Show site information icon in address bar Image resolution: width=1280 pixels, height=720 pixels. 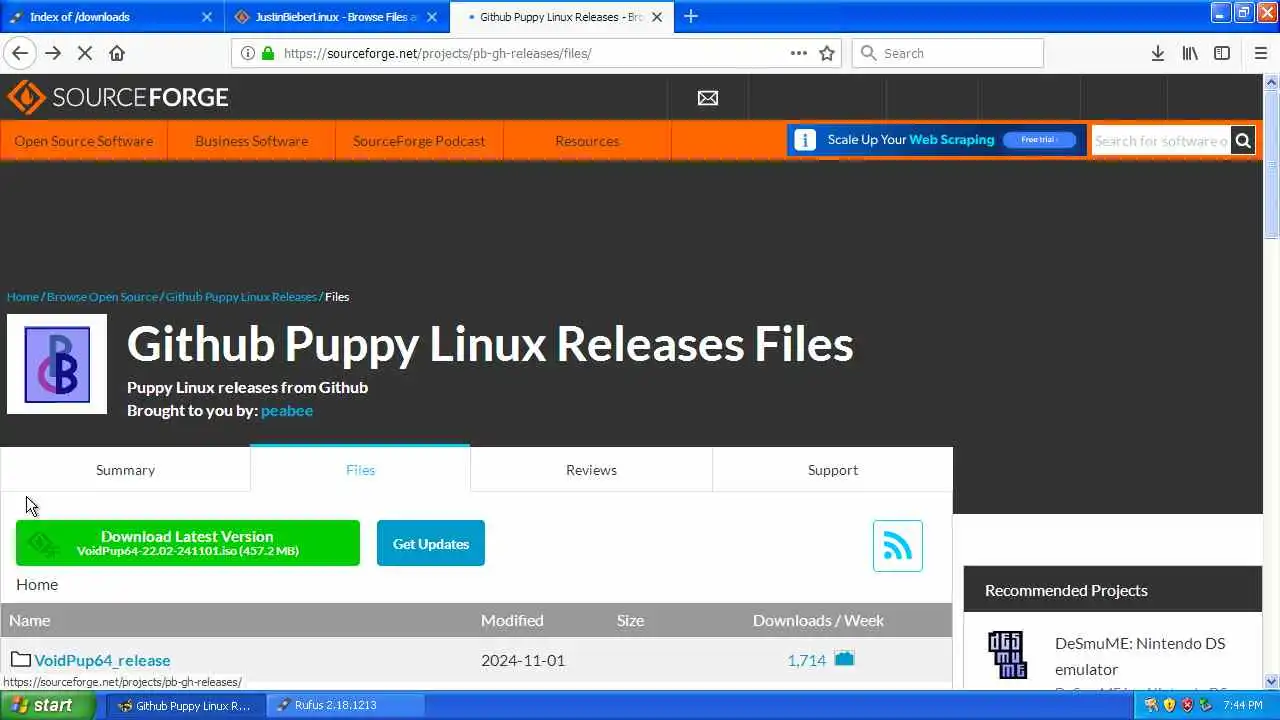248,53
